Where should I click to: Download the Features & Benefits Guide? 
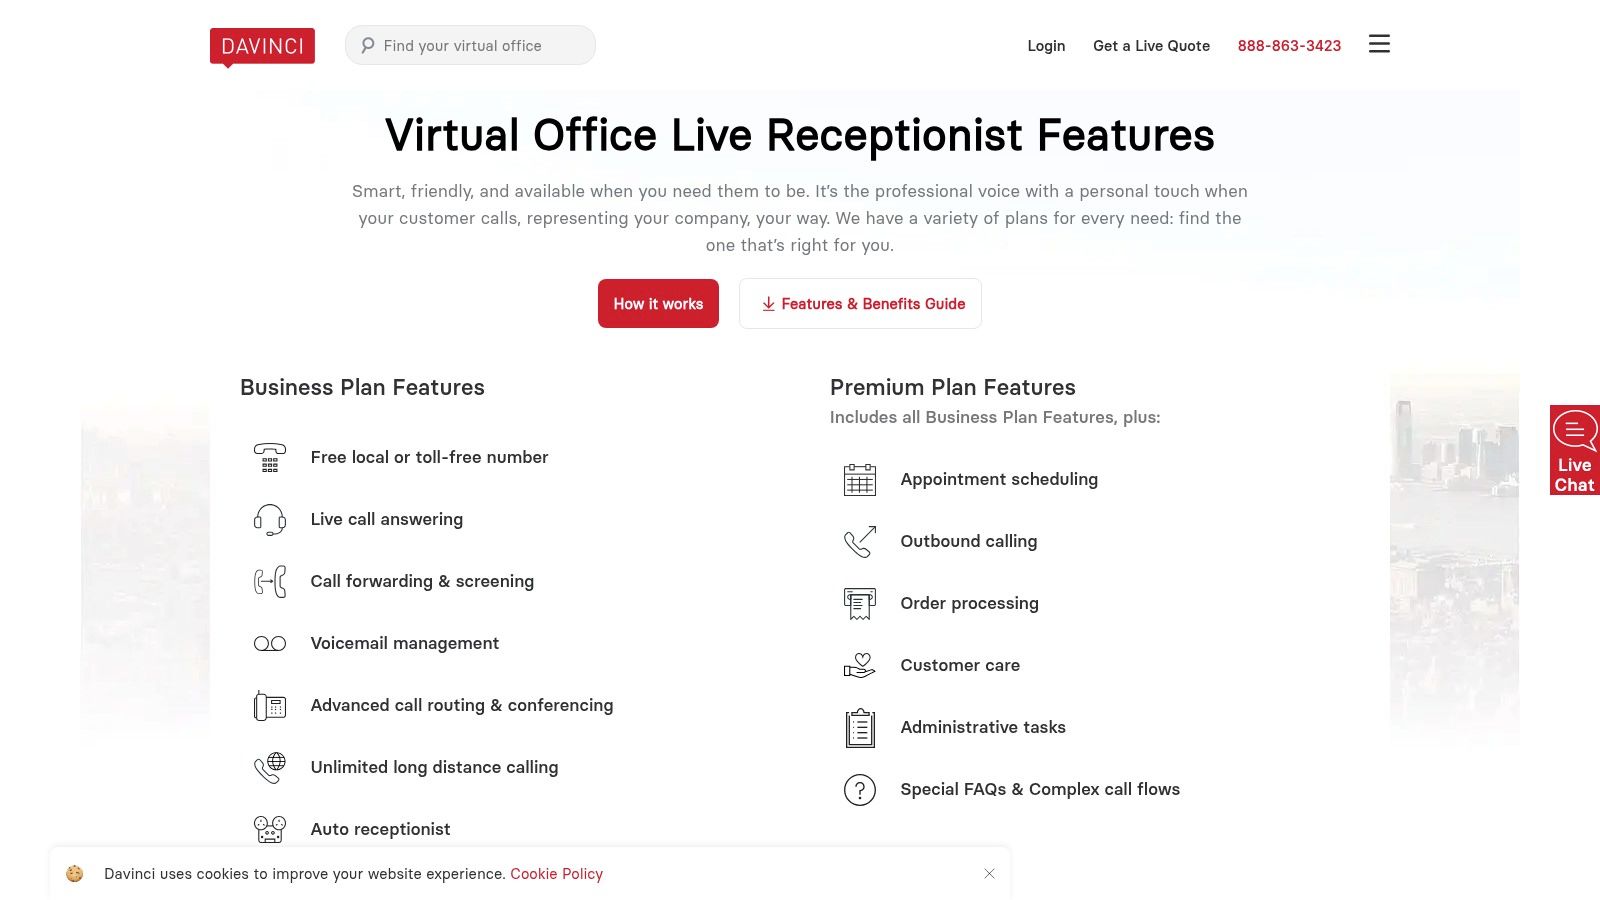[860, 303]
